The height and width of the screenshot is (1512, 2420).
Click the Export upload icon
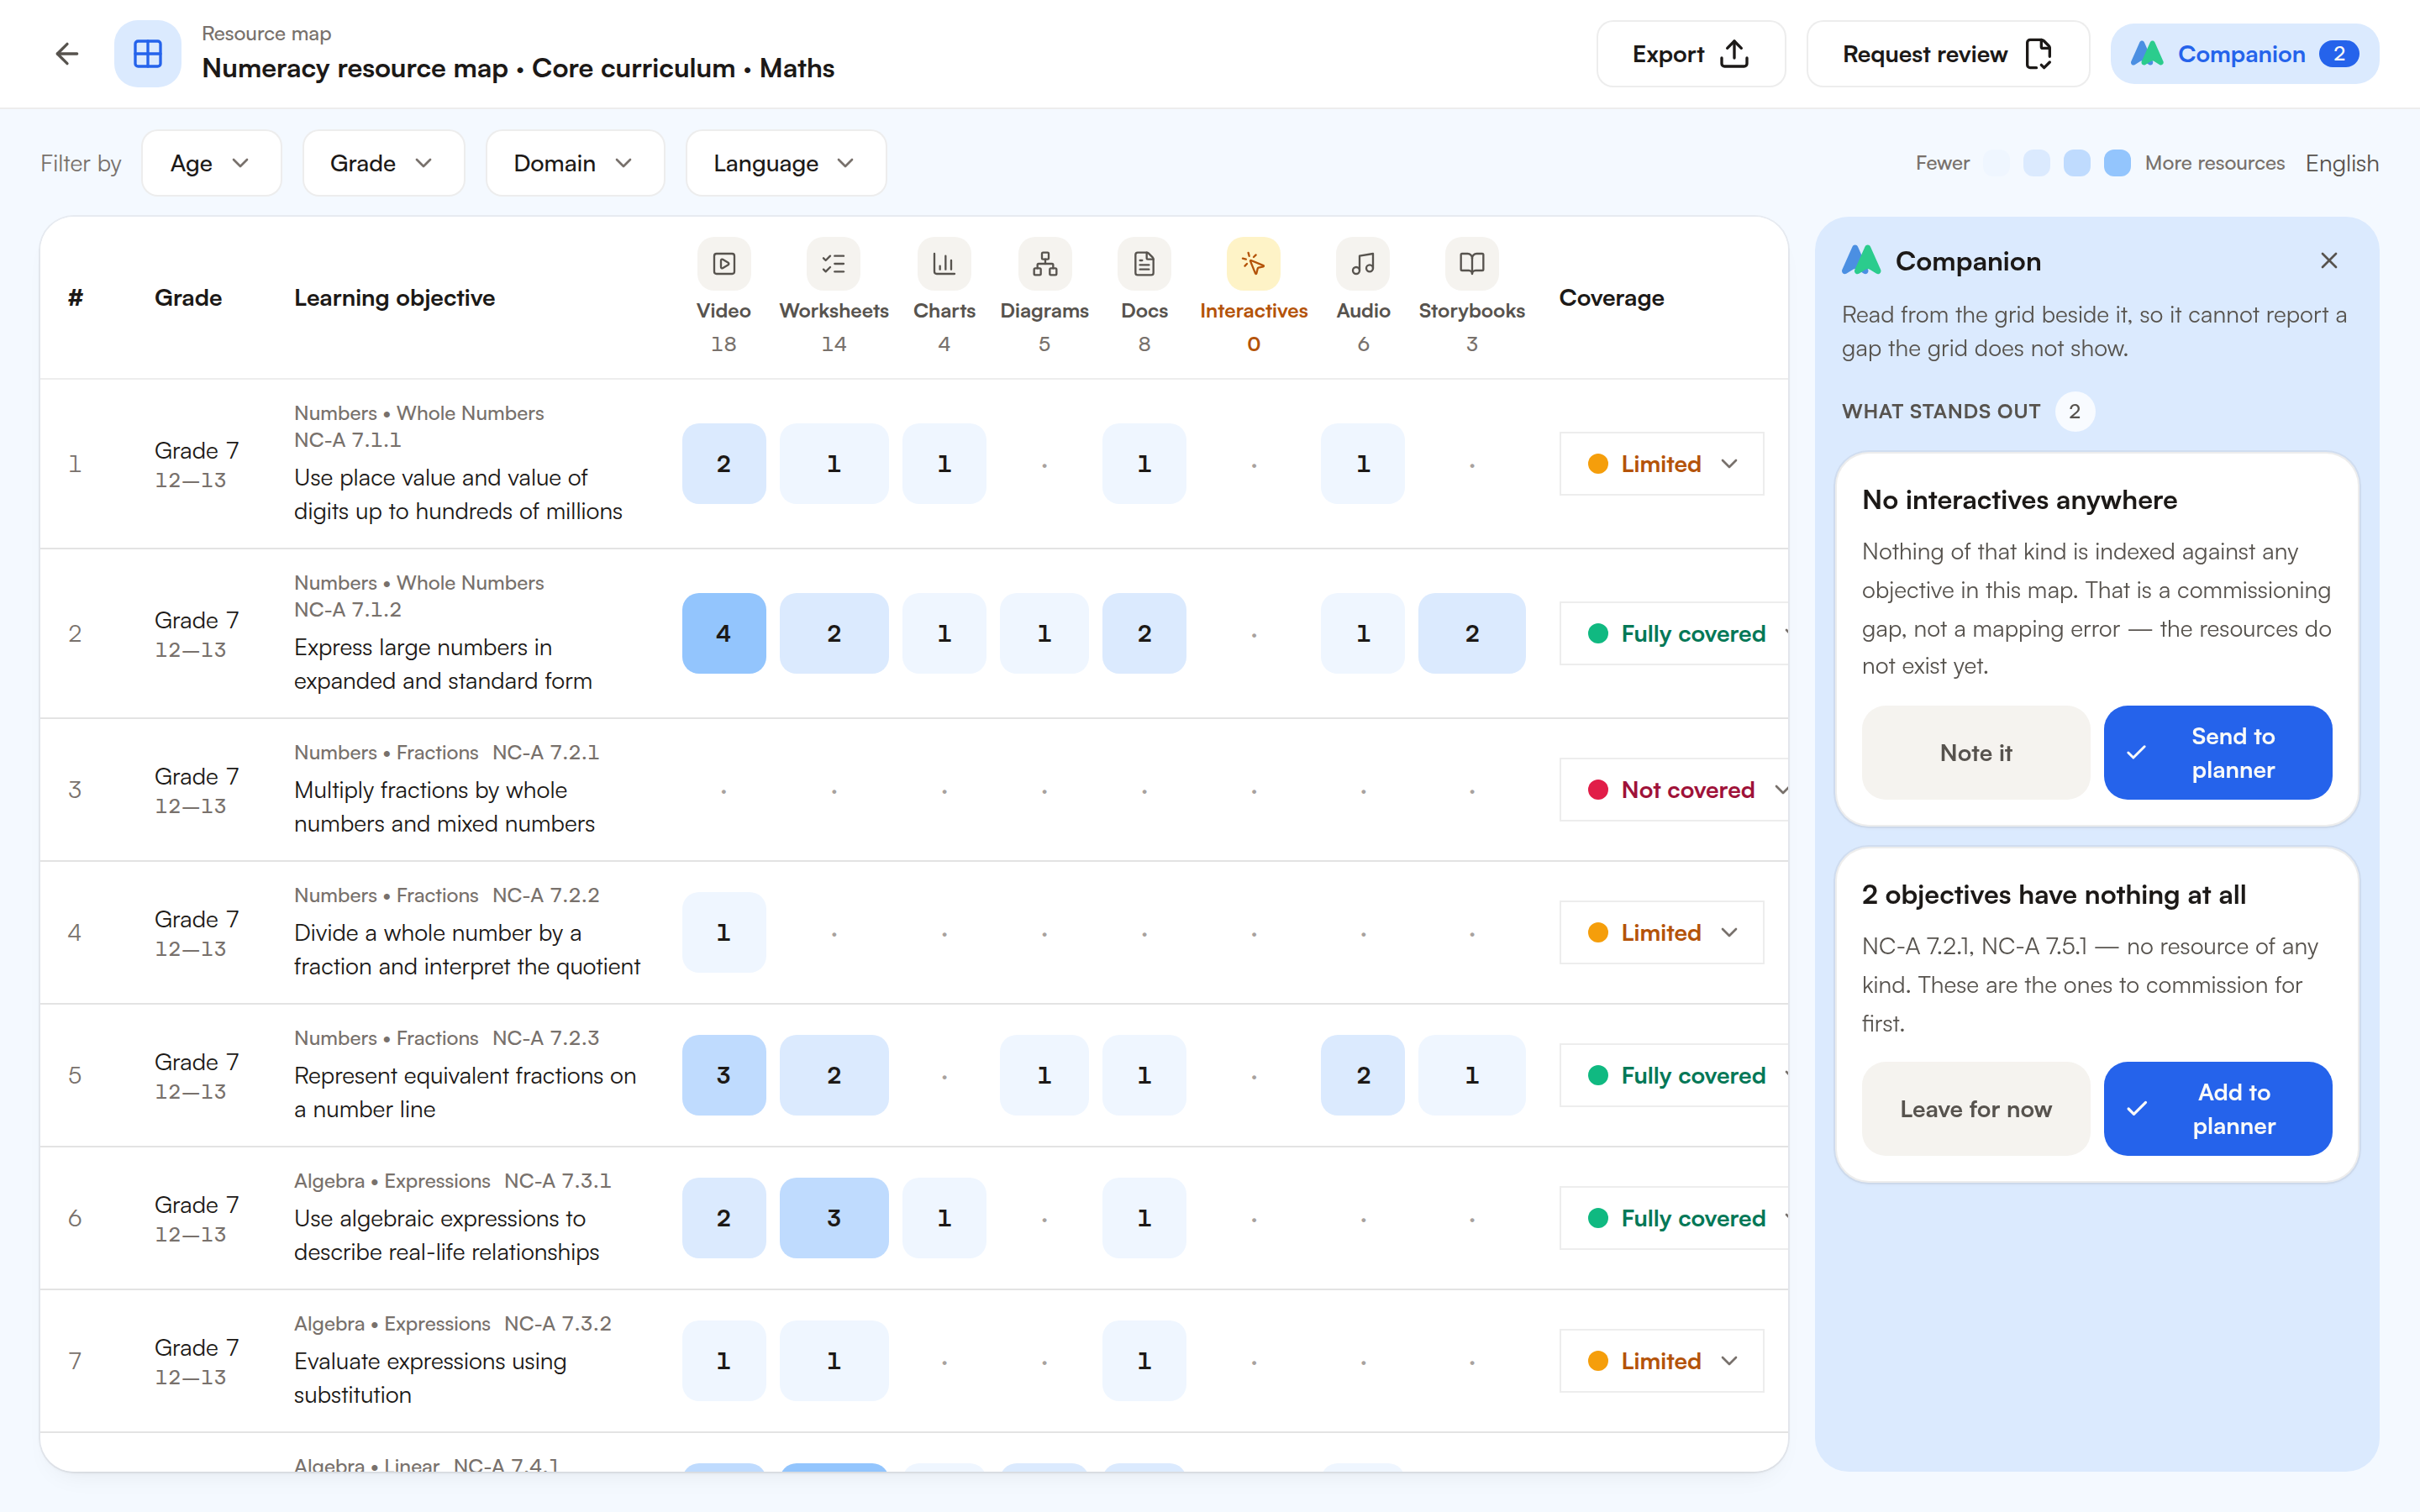pos(1735,54)
